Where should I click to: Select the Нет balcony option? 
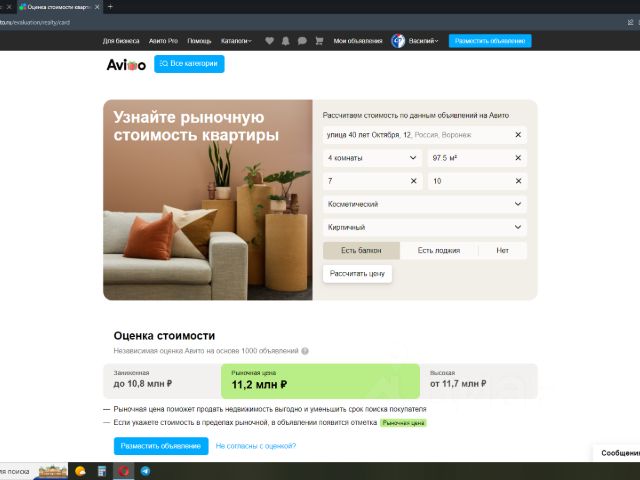click(502, 251)
